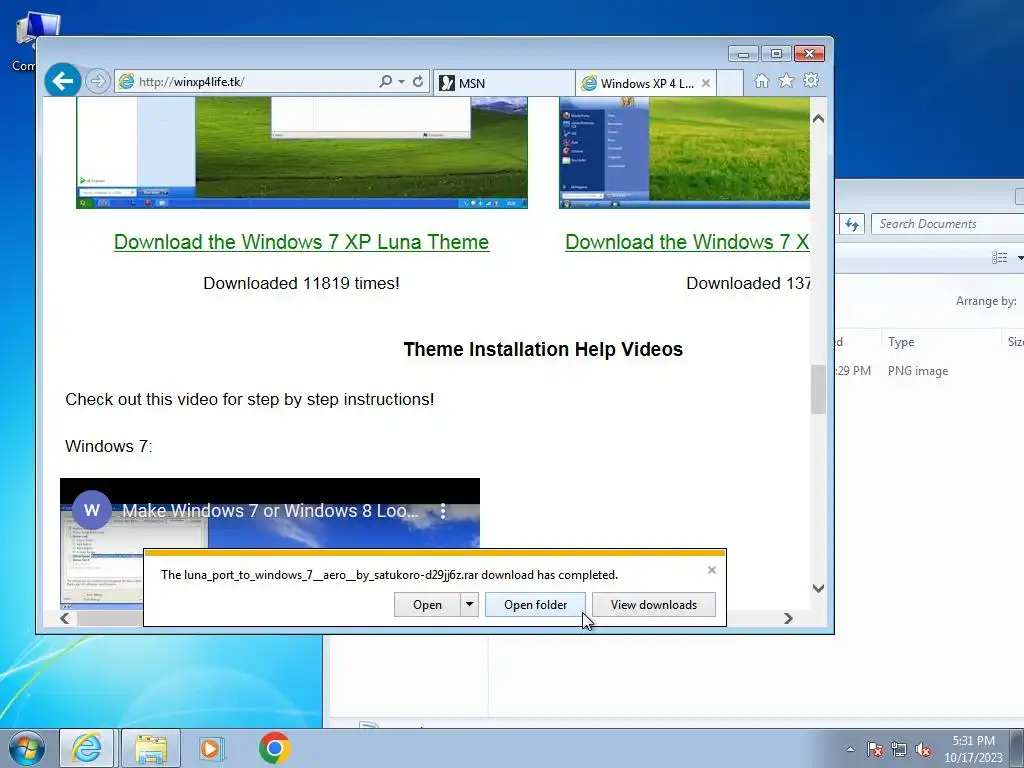Image resolution: width=1024 pixels, height=768 pixels.
Task: Click the search magnifier in address bar
Action: coord(385,81)
